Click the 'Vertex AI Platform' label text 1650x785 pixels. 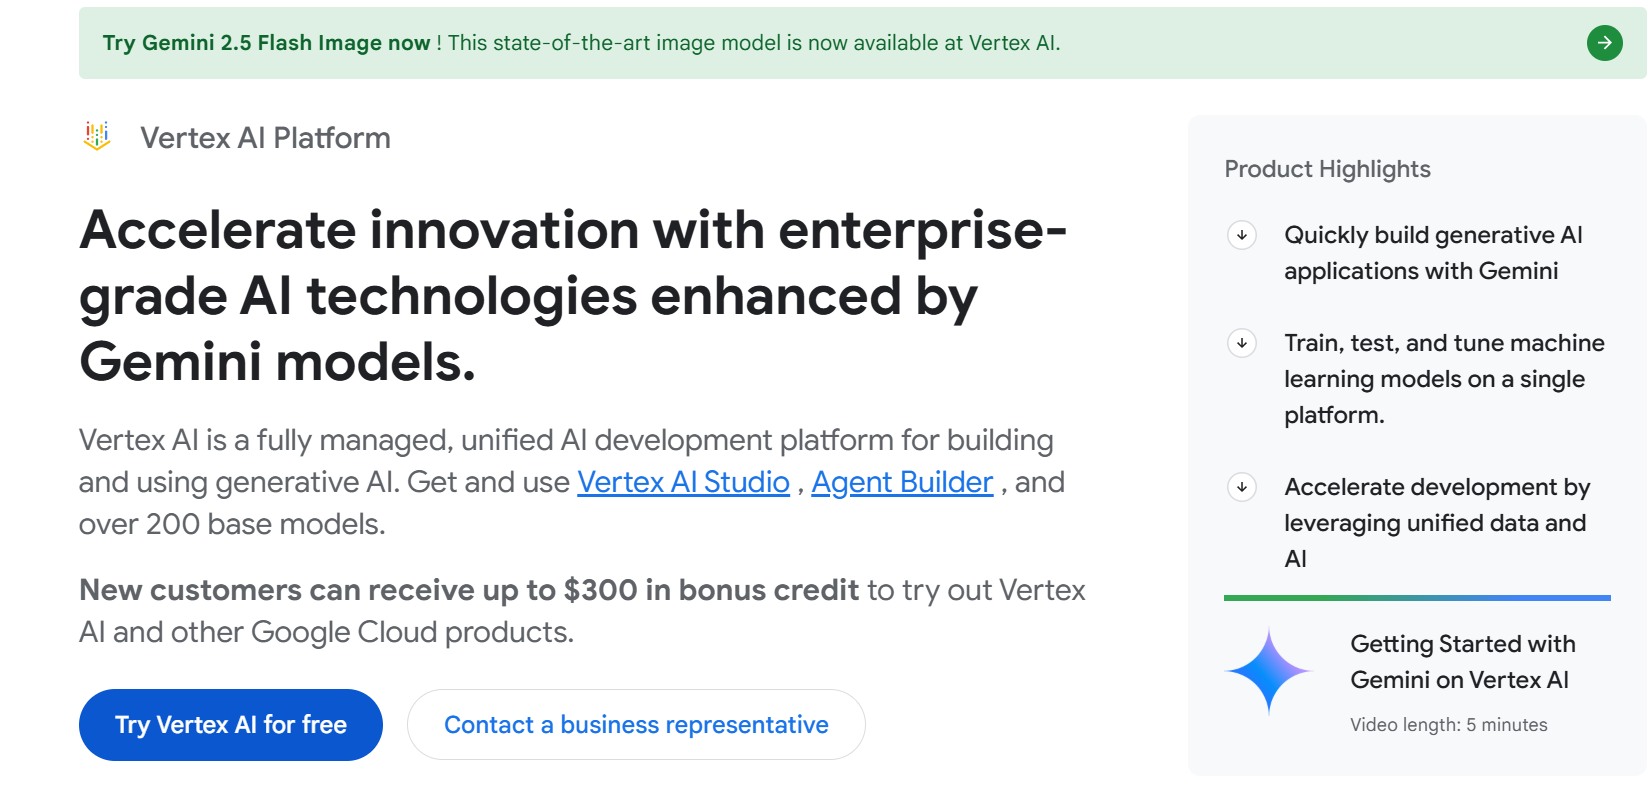265,137
